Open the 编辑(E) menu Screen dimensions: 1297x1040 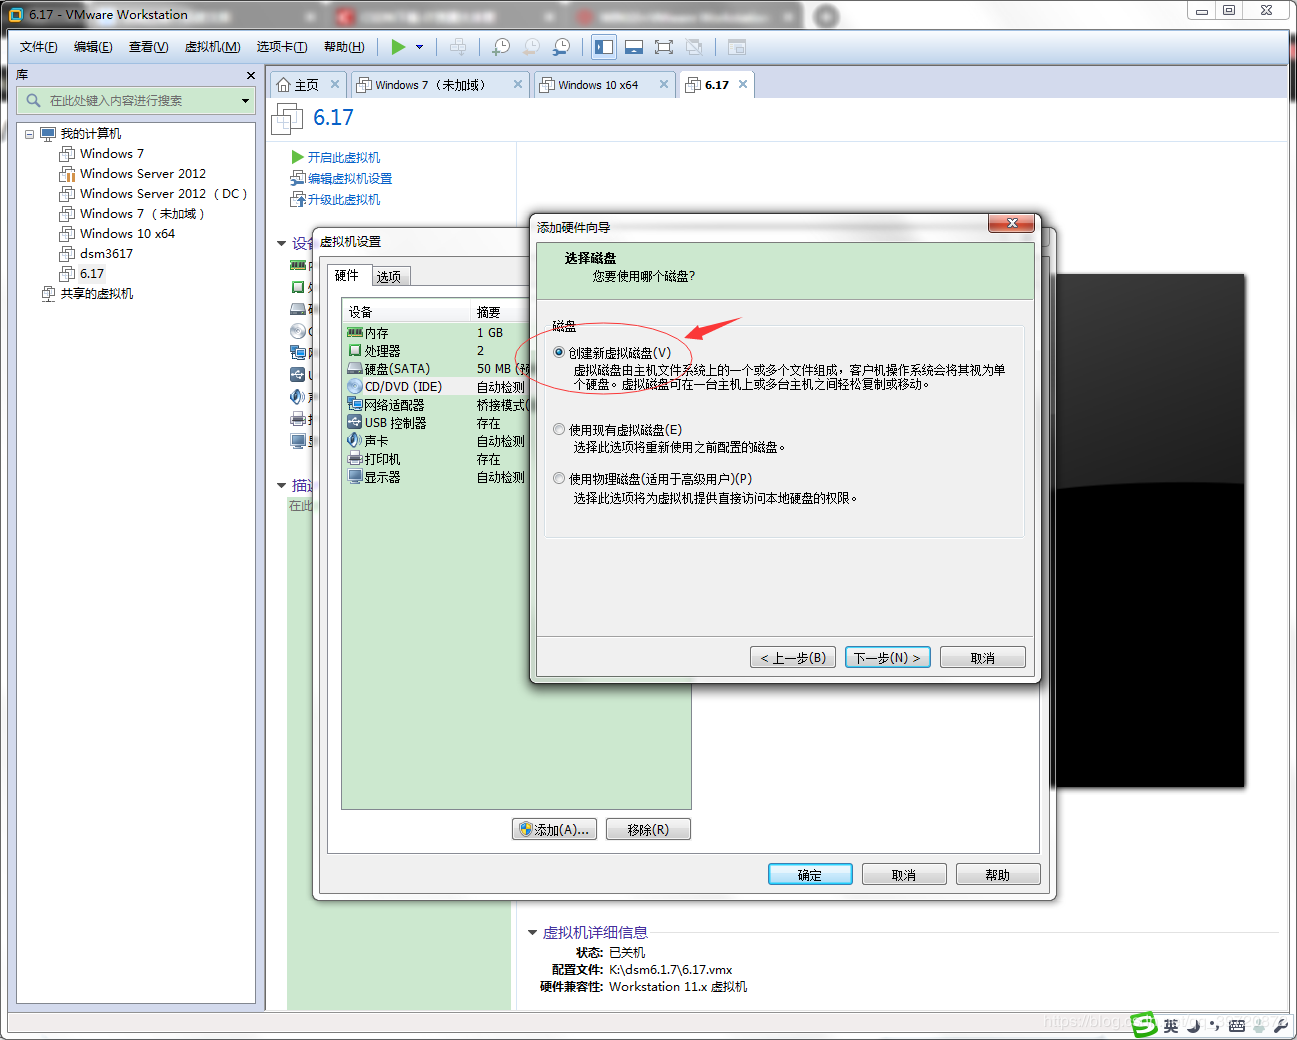coord(93,47)
